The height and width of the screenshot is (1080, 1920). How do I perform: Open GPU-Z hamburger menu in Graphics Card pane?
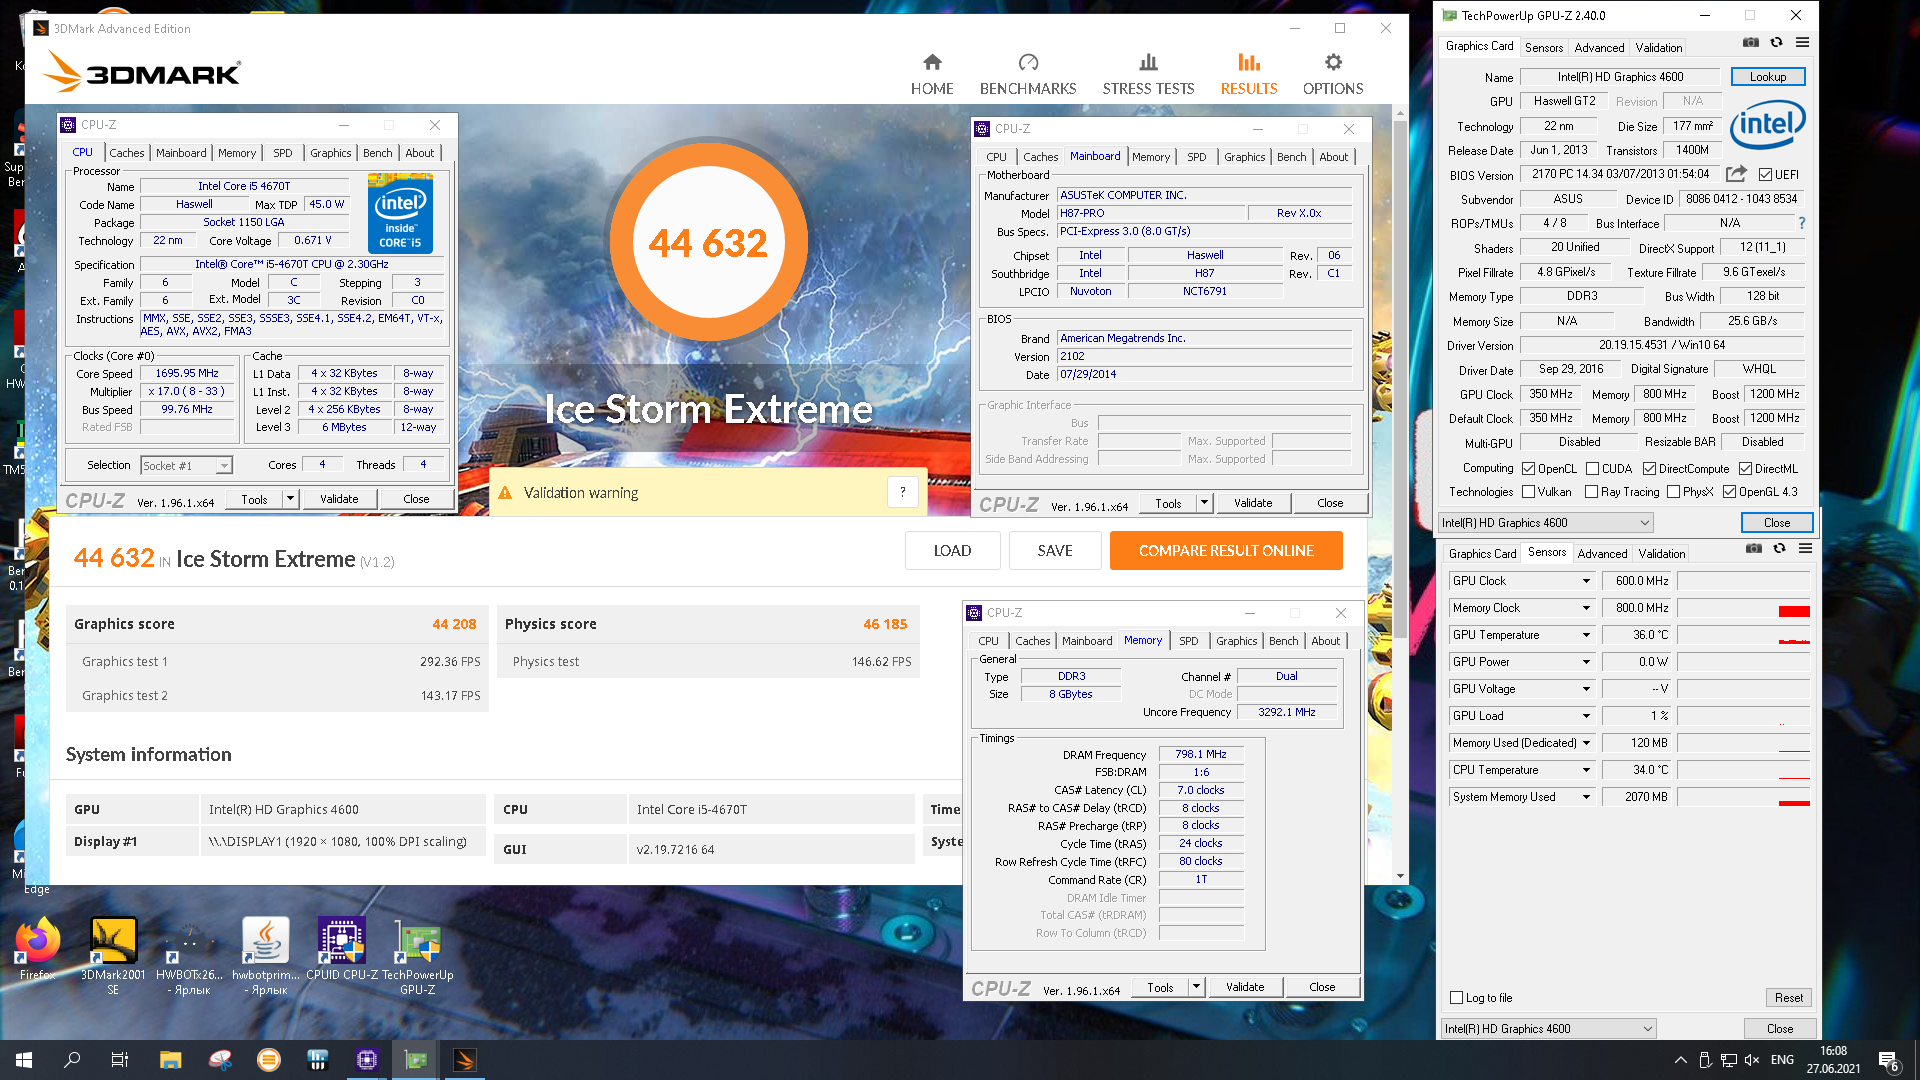pos(1802,42)
